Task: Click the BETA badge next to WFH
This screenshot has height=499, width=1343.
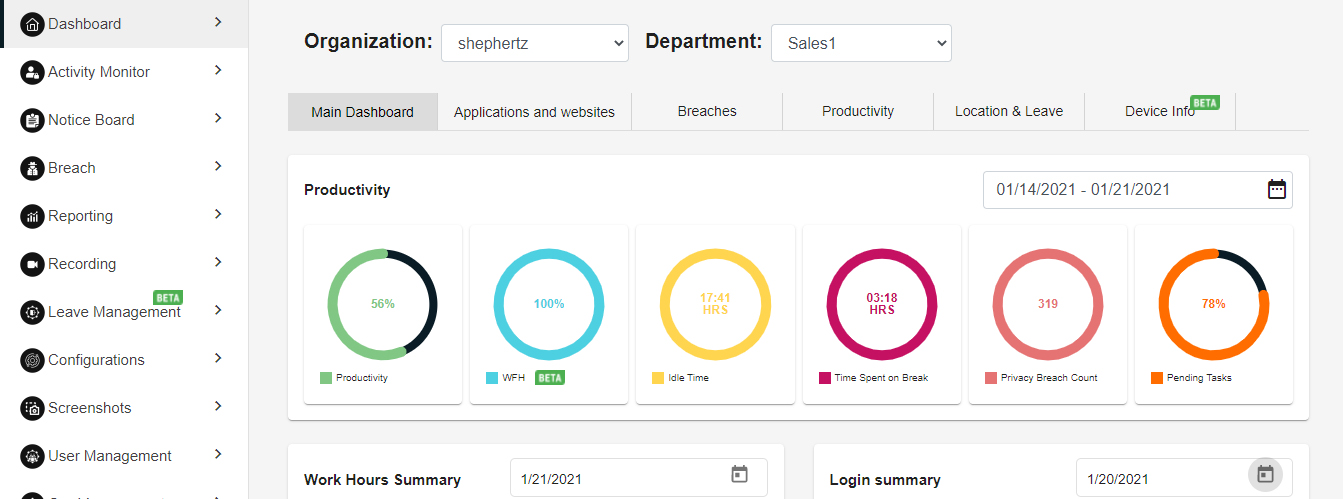Action: pyautogui.click(x=549, y=378)
